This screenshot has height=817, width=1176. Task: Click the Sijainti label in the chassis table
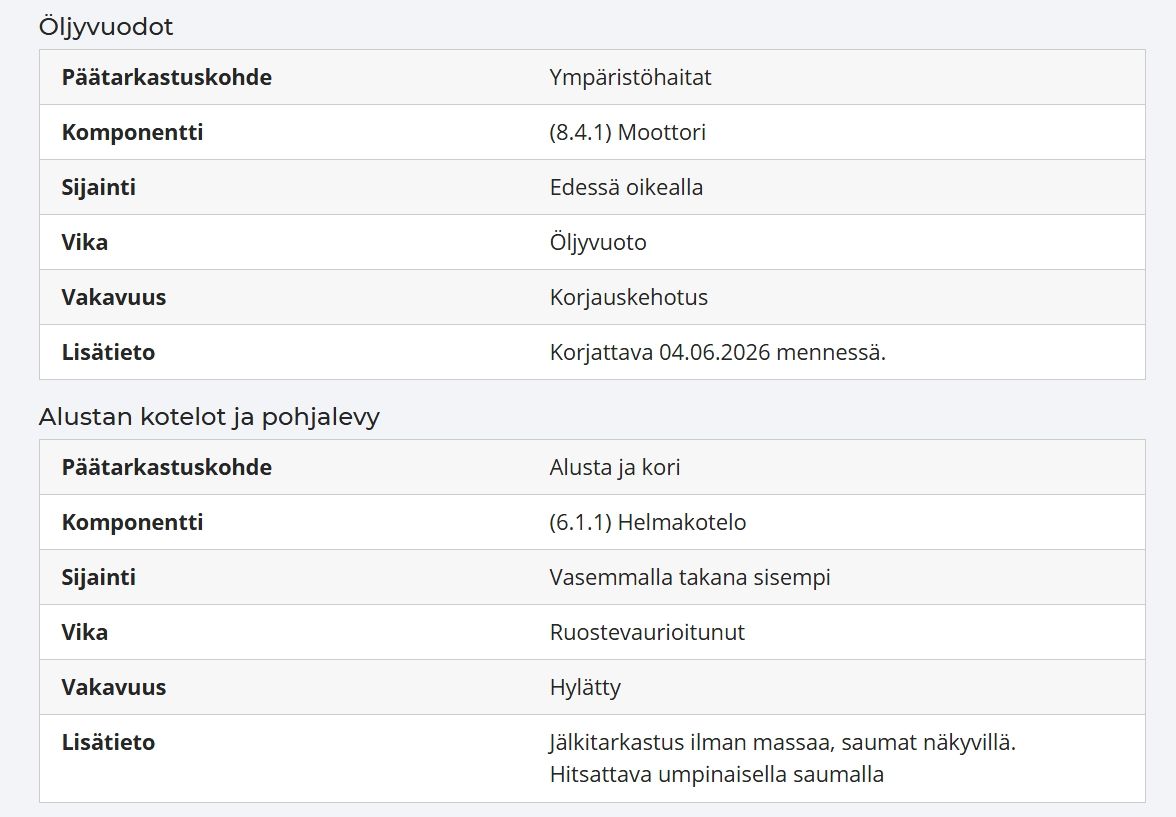coord(99,577)
